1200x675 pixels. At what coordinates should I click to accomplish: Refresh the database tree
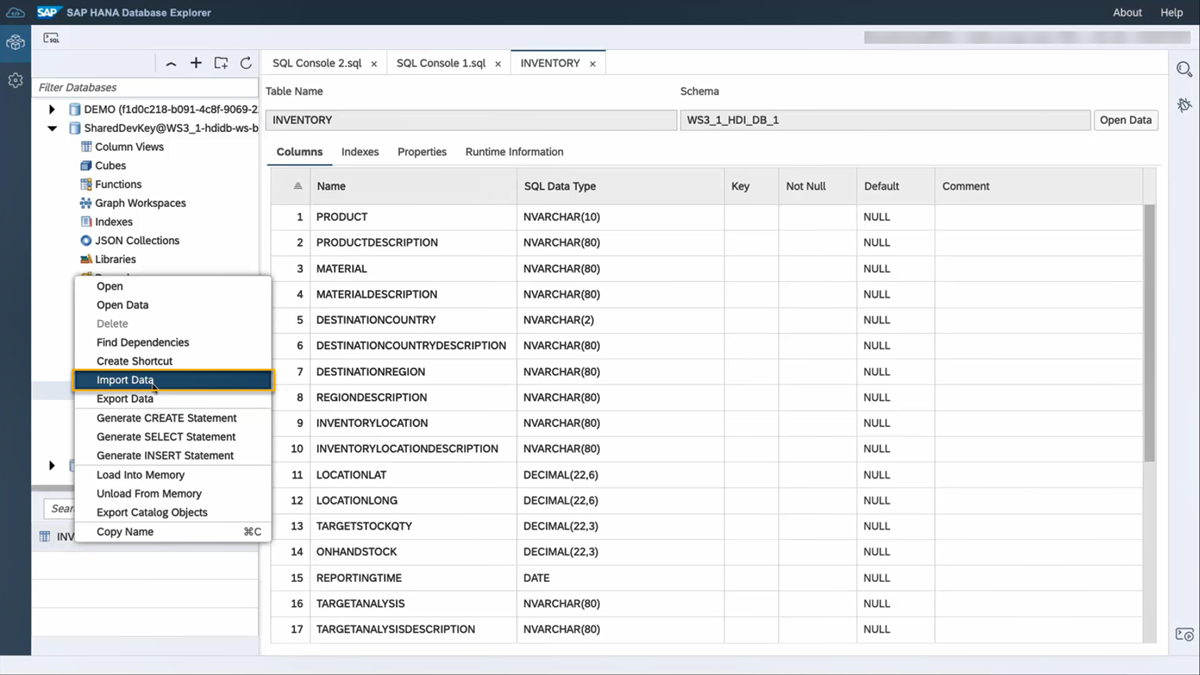click(x=246, y=63)
